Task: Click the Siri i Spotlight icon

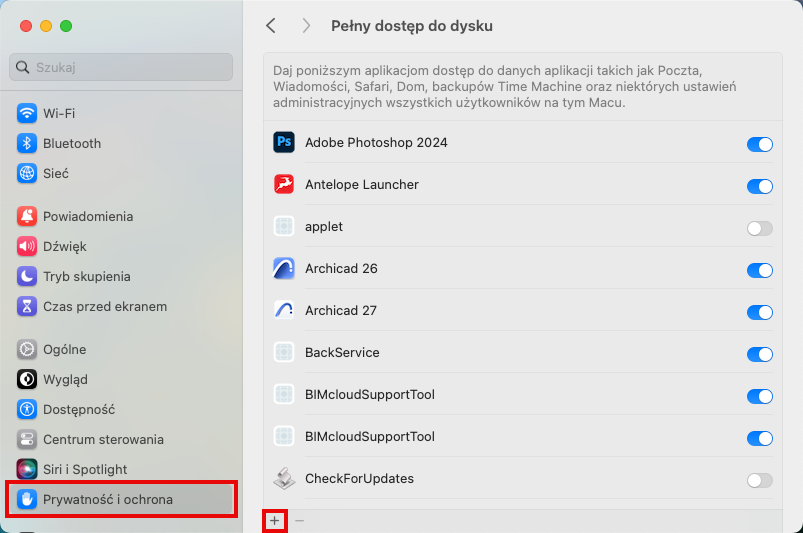Action: pos(27,470)
